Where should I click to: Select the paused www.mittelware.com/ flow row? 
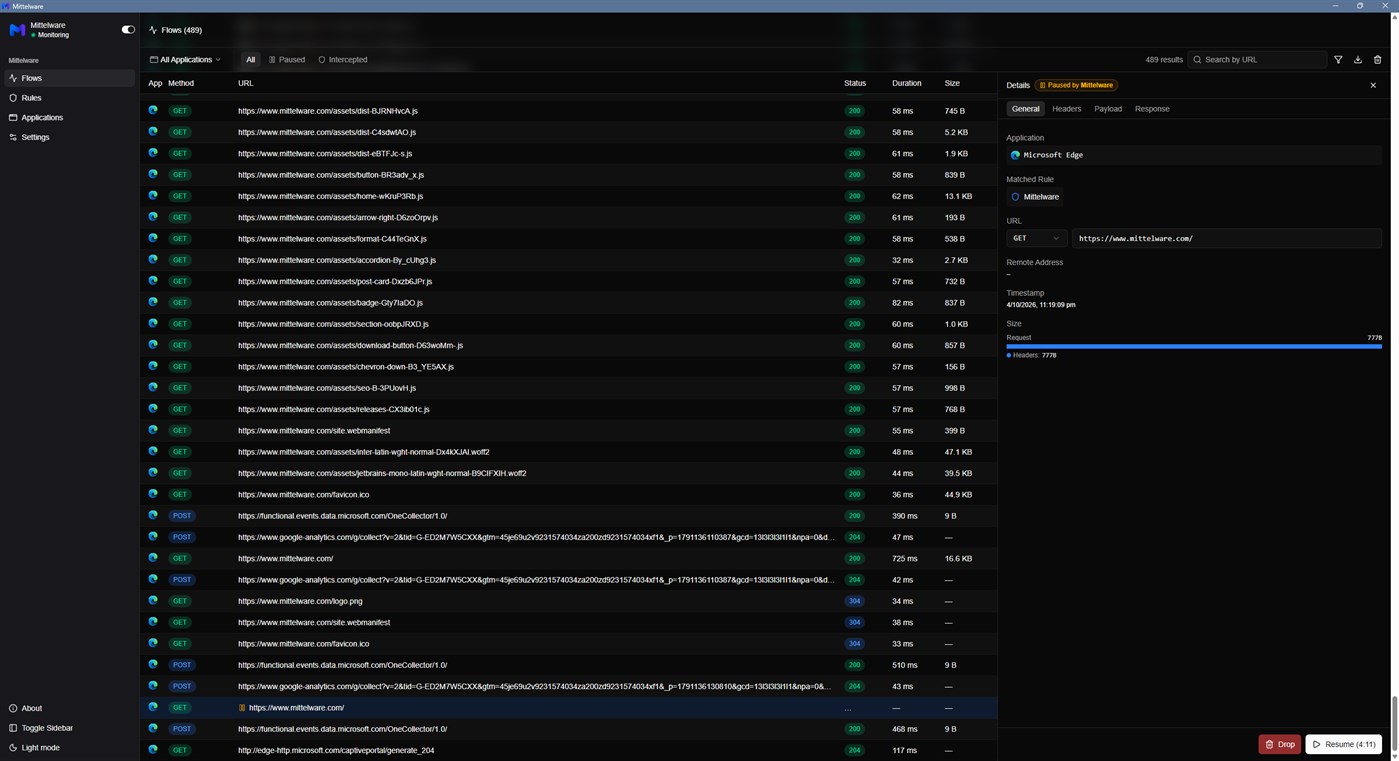pos(568,708)
